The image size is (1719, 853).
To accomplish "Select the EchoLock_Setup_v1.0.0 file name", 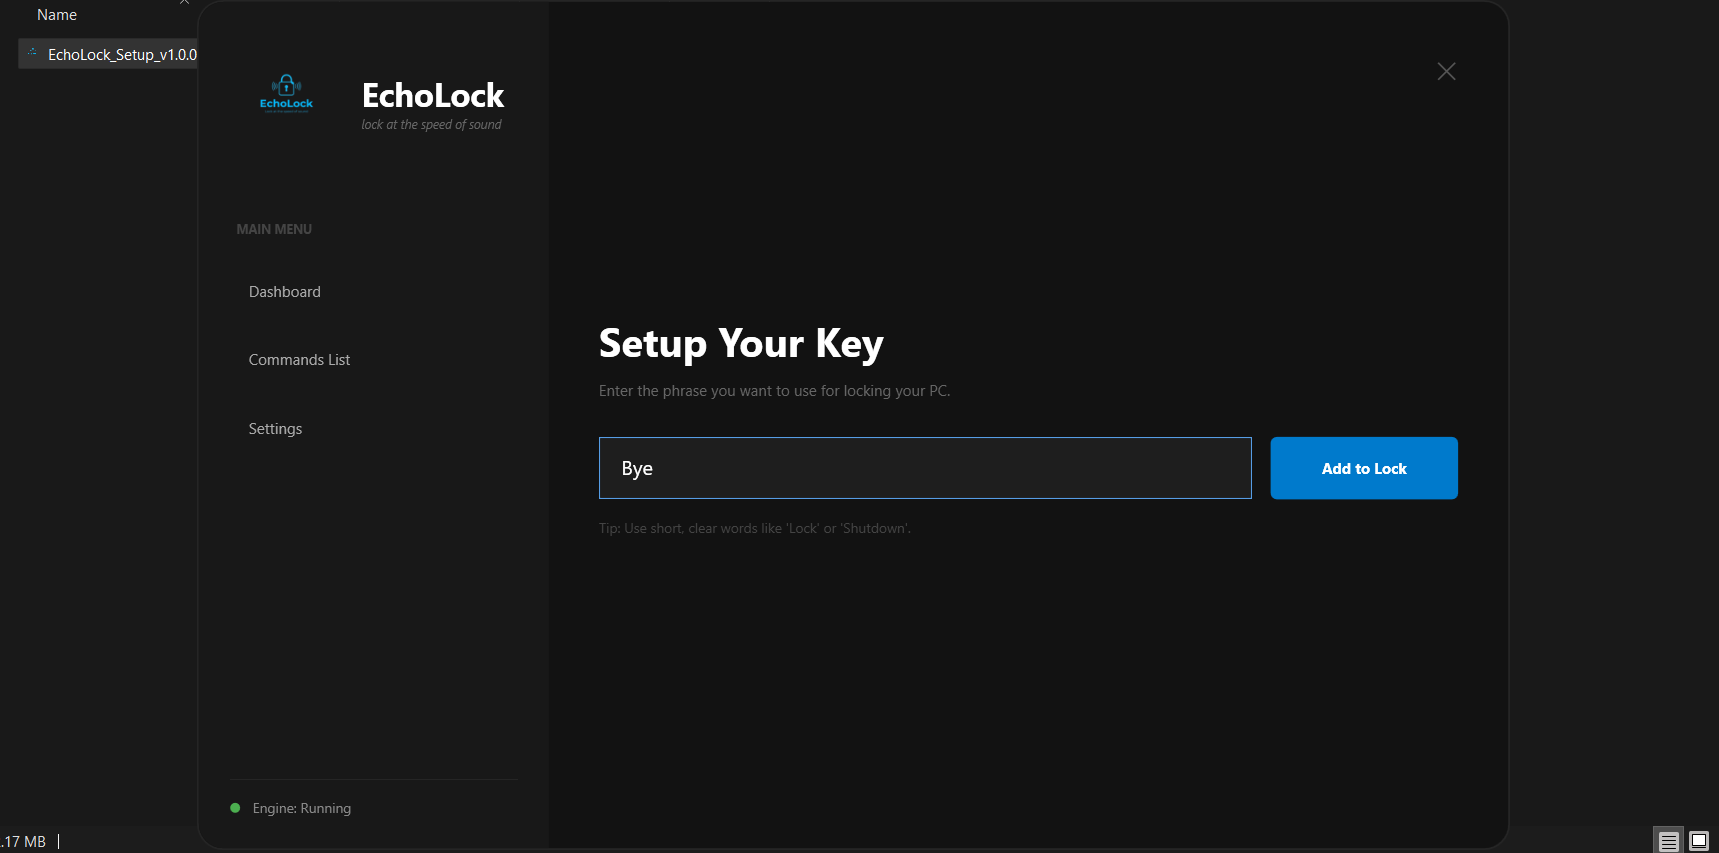I will (122, 55).
